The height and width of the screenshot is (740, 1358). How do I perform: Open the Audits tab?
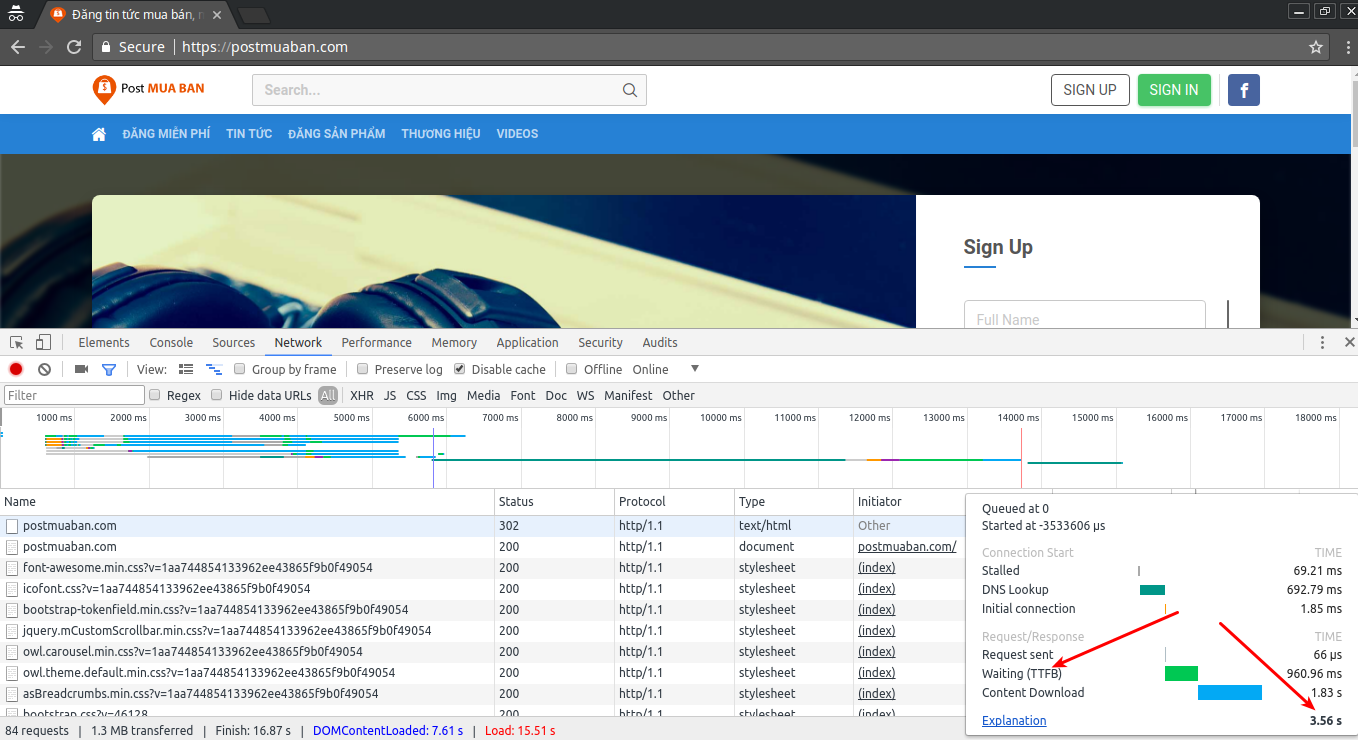tap(660, 342)
